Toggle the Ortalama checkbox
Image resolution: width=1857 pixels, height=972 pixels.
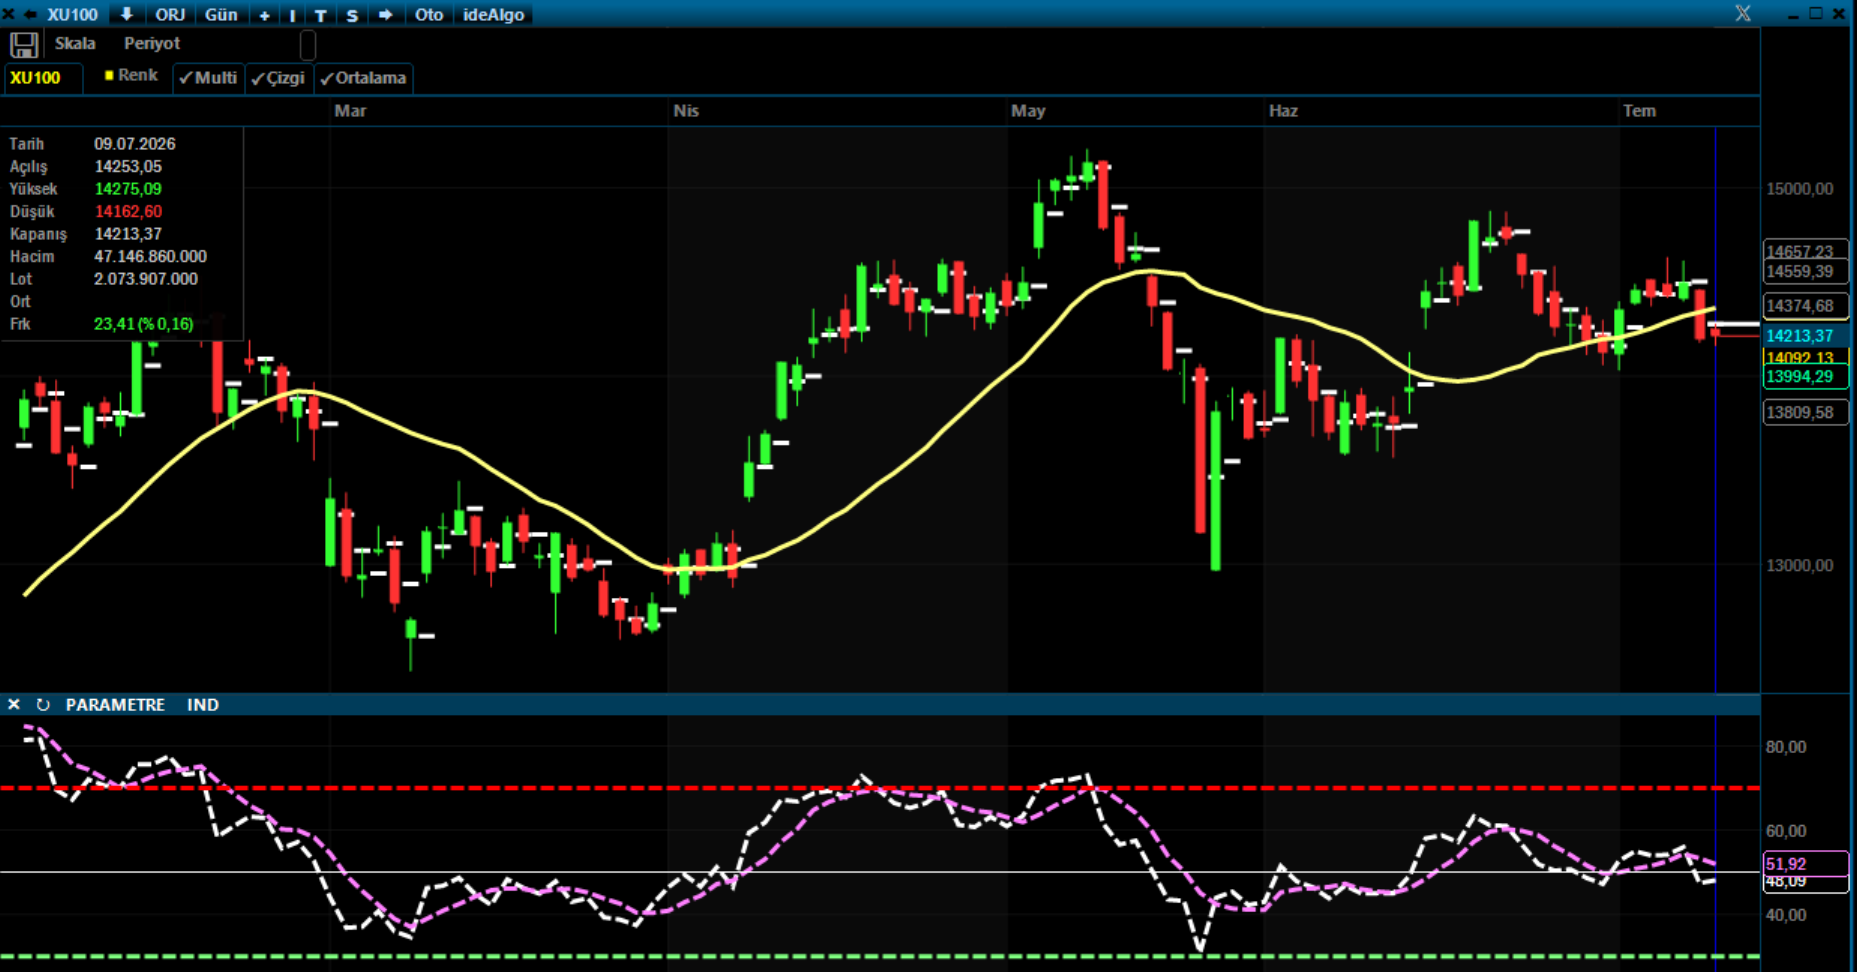coord(363,78)
